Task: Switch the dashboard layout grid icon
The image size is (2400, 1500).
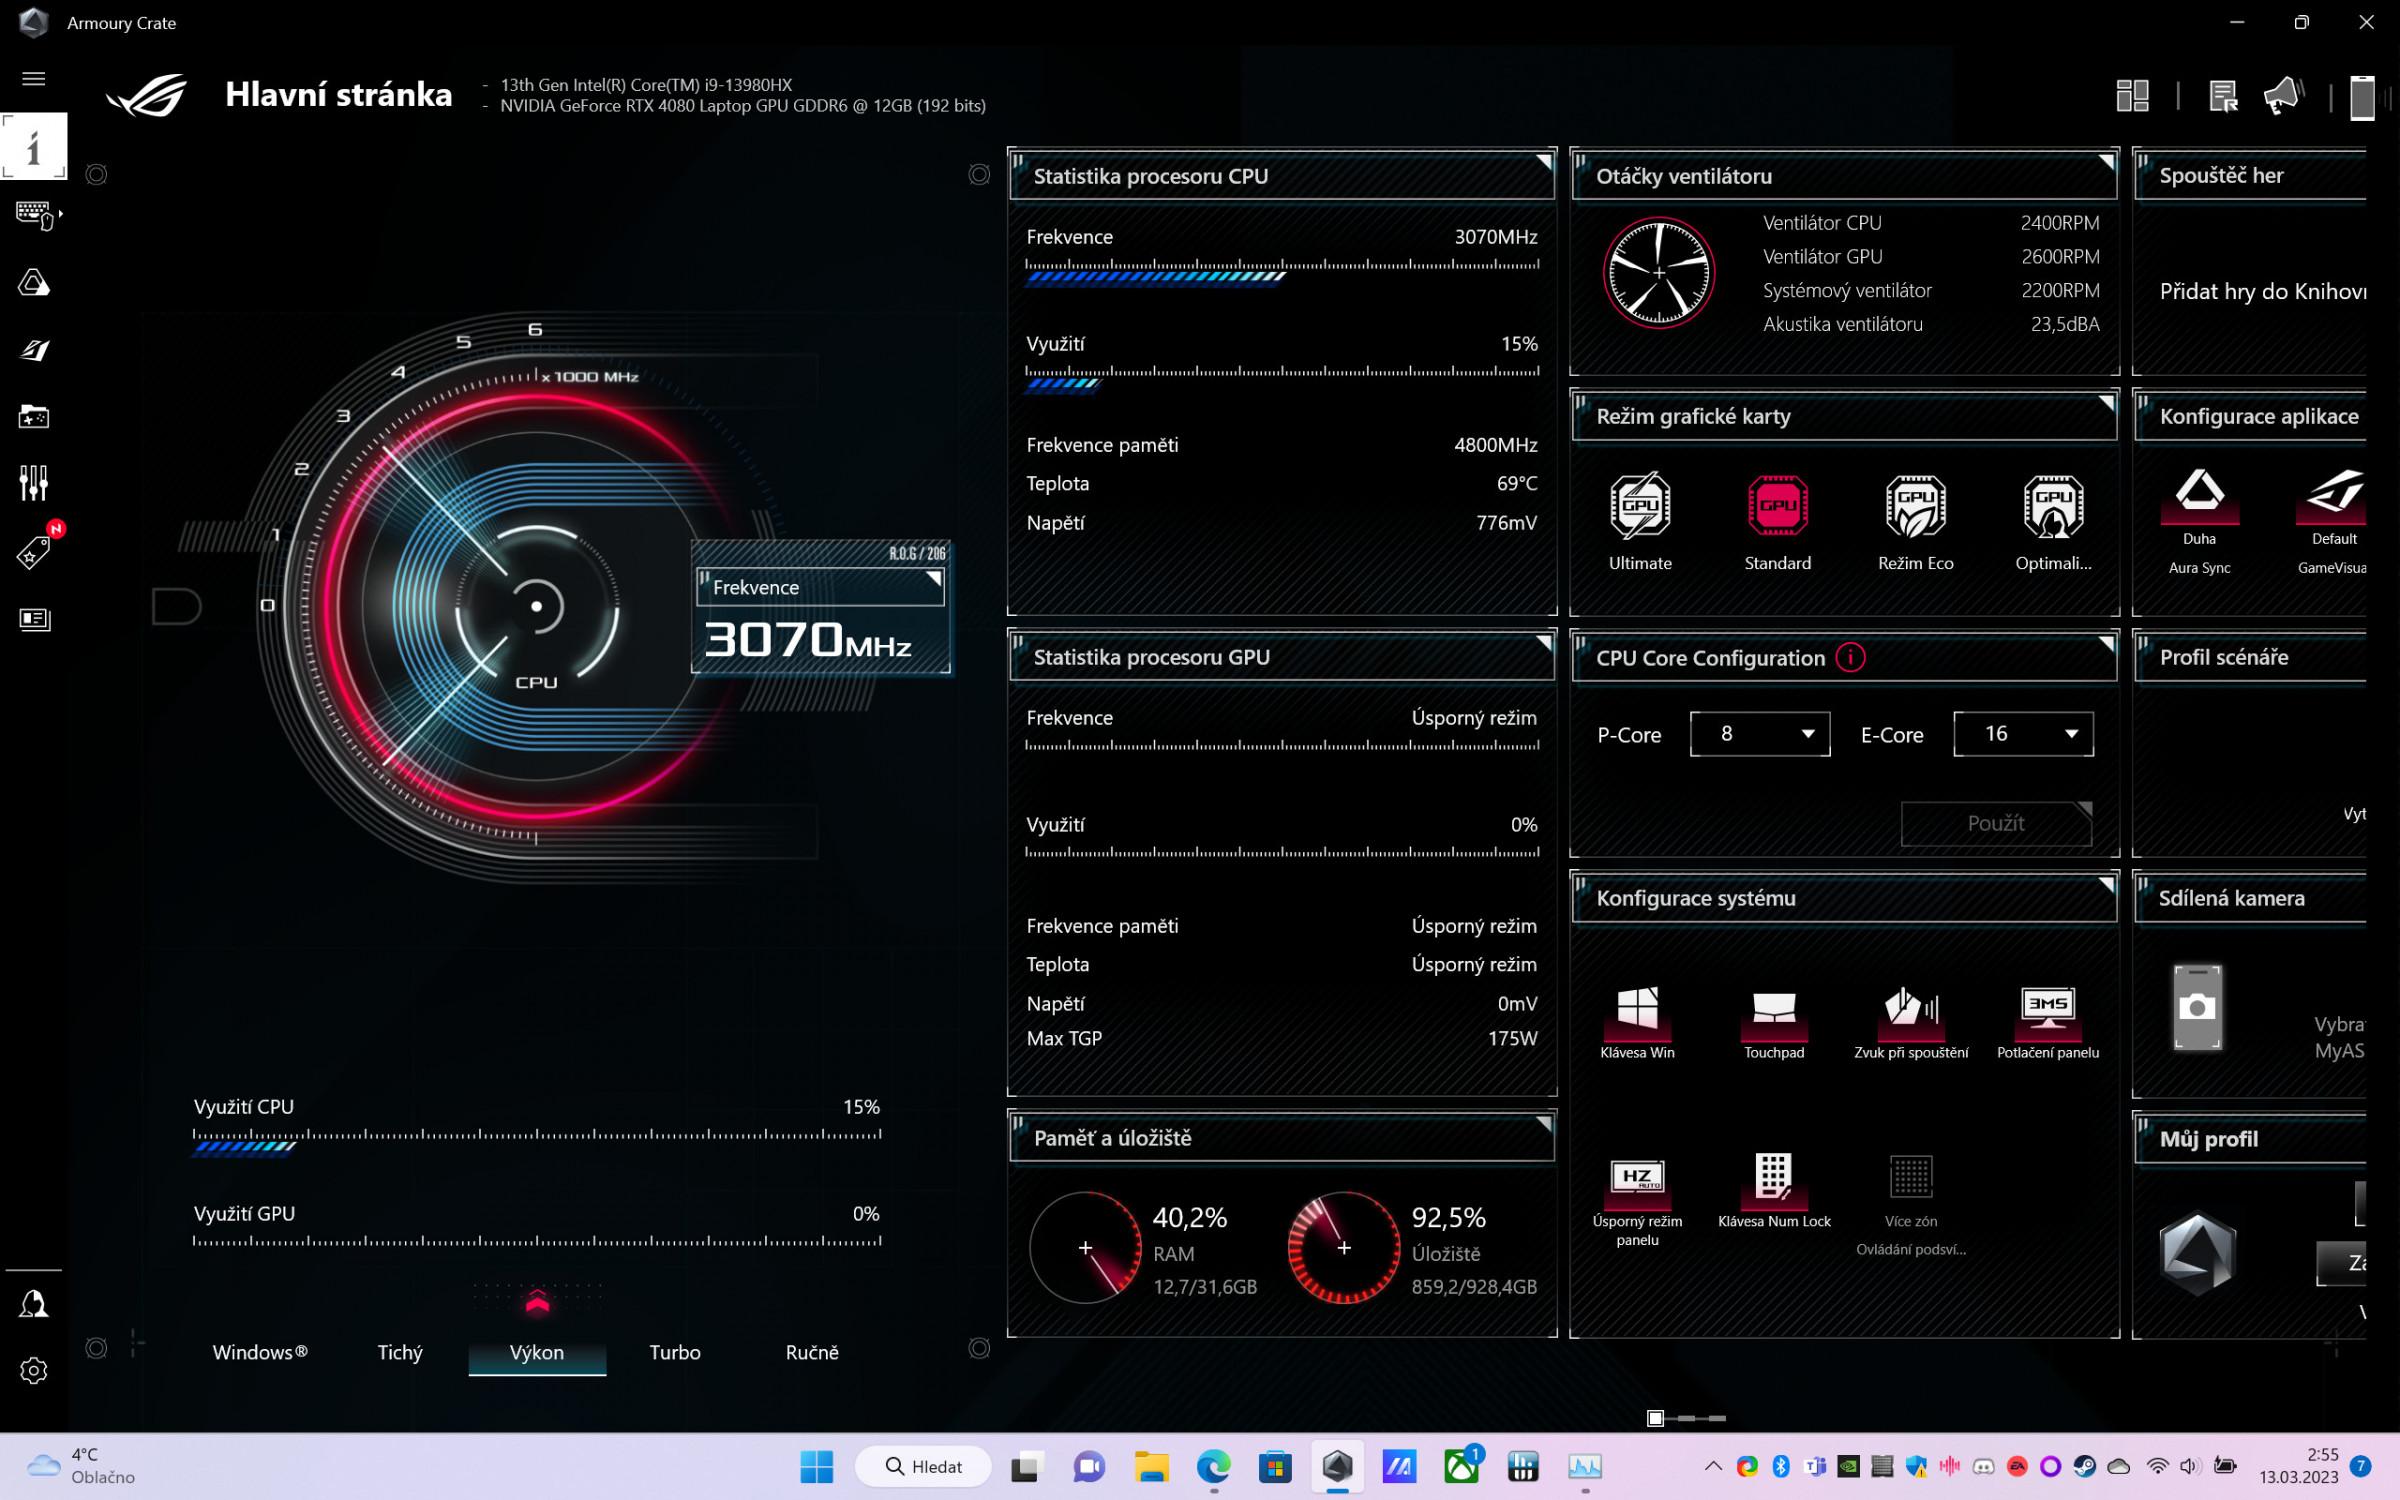Action: (2132, 96)
